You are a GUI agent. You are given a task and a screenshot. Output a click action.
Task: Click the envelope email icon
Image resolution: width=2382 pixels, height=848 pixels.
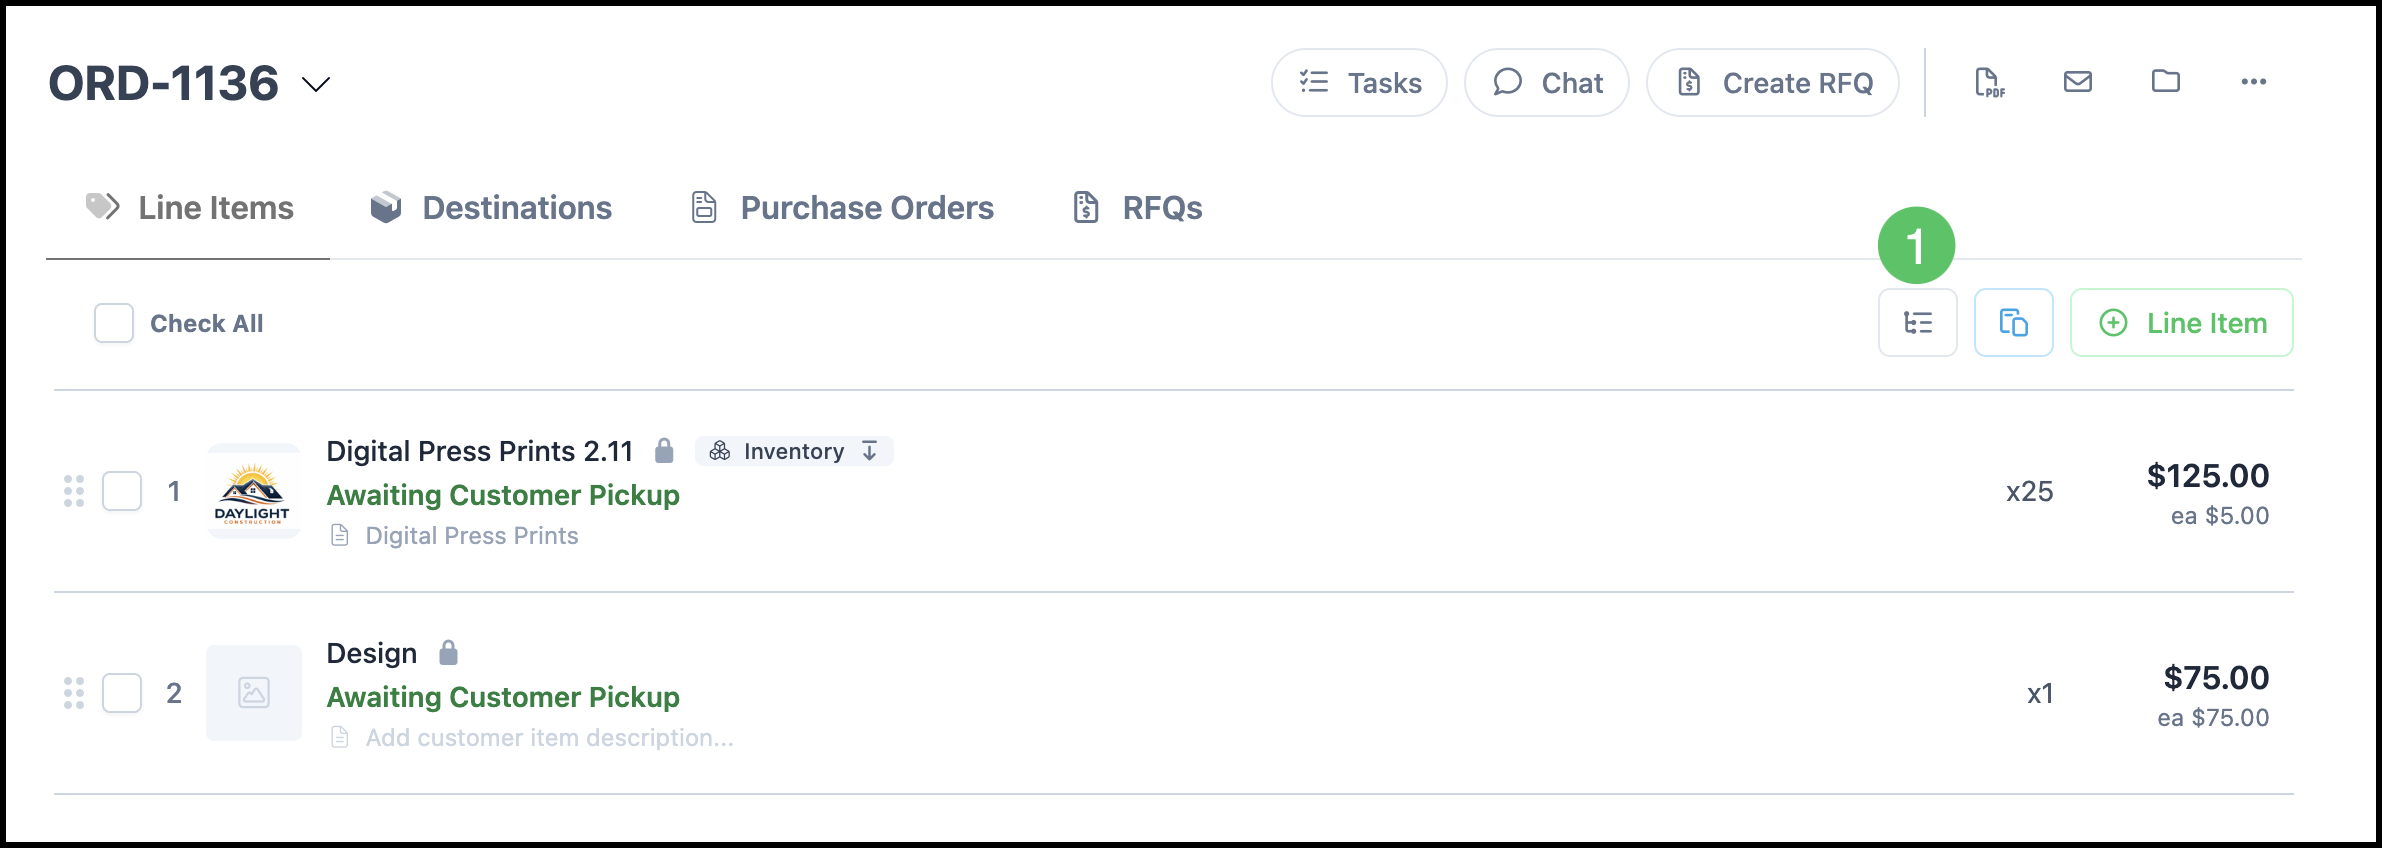[x=2077, y=82]
